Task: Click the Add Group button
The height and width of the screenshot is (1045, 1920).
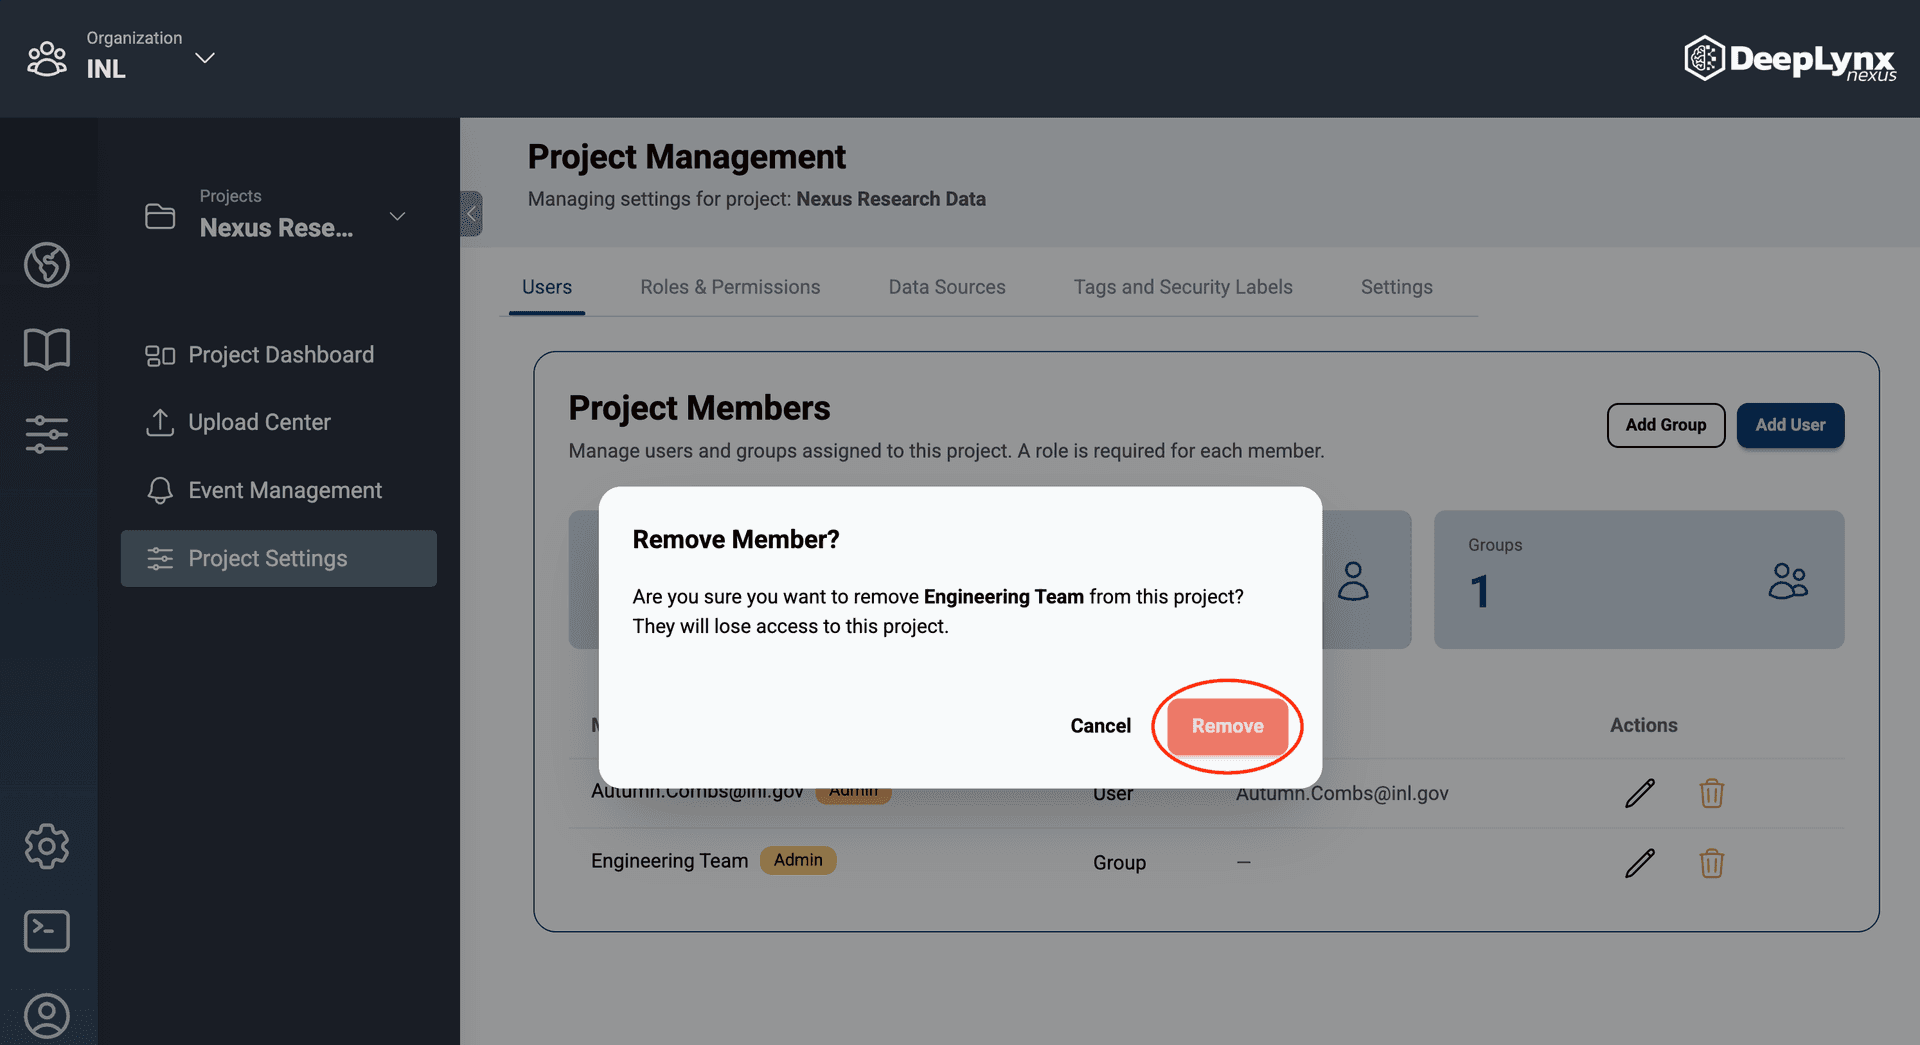Action: pyautogui.click(x=1665, y=425)
